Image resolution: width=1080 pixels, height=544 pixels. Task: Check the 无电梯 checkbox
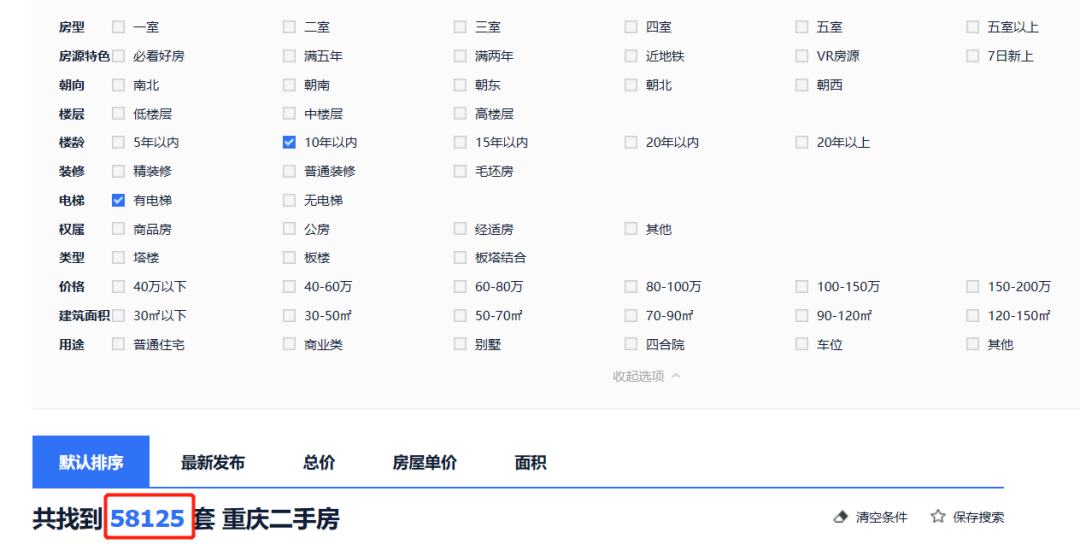289,200
